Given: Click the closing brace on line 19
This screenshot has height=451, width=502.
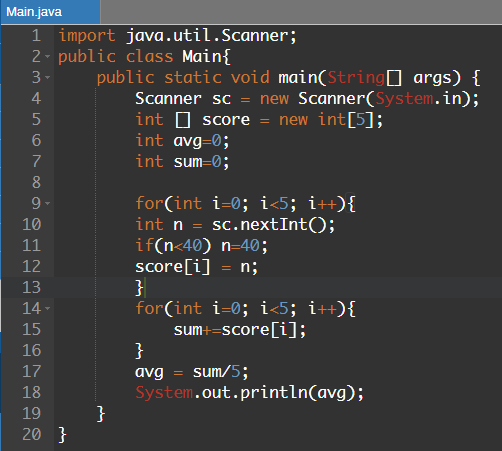Looking at the screenshot, I should (x=101, y=414).
